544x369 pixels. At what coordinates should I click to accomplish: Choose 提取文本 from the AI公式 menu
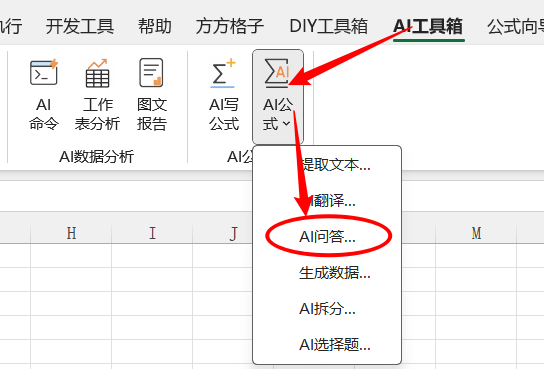[328, 164]
